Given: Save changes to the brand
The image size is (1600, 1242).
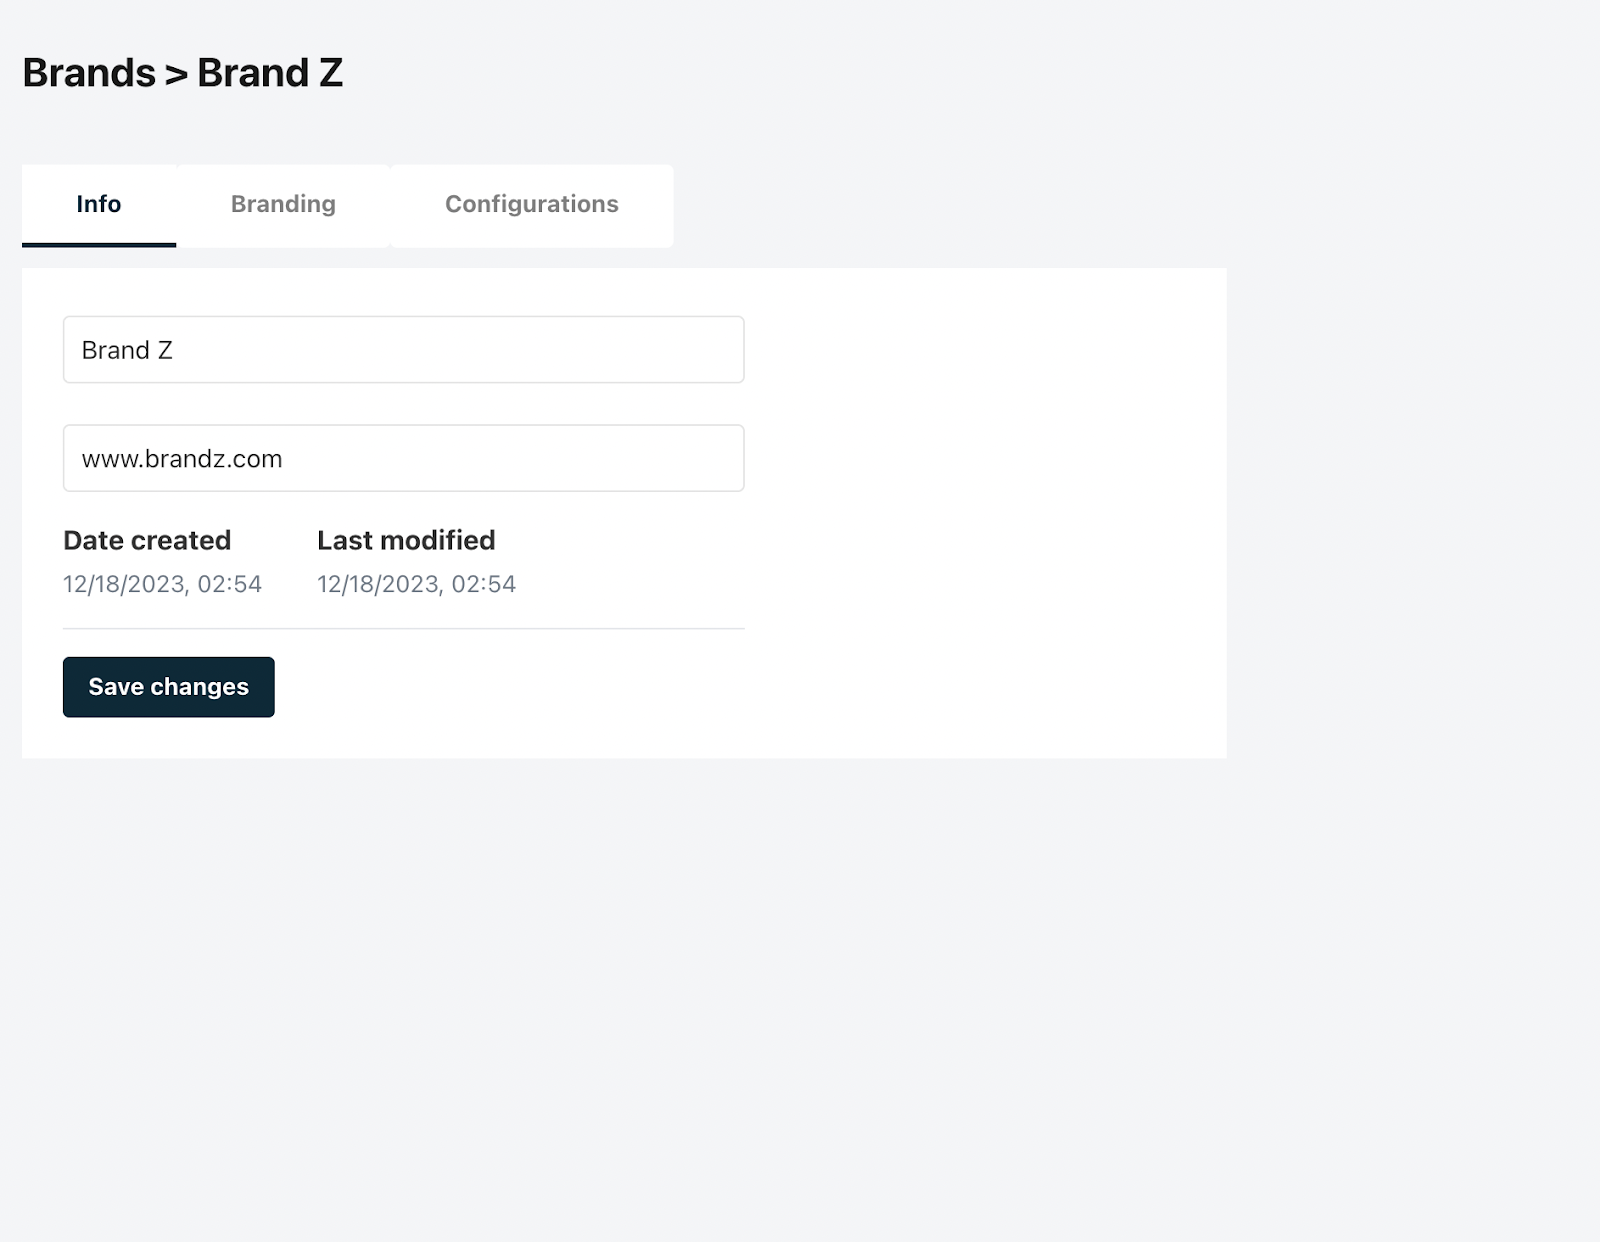Looking at the screenshot, I should pos(168,687).
